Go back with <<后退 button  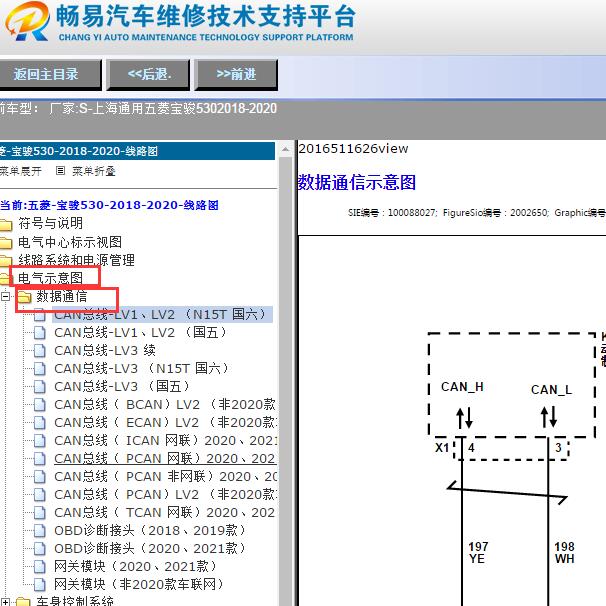(x=148, y=74)
